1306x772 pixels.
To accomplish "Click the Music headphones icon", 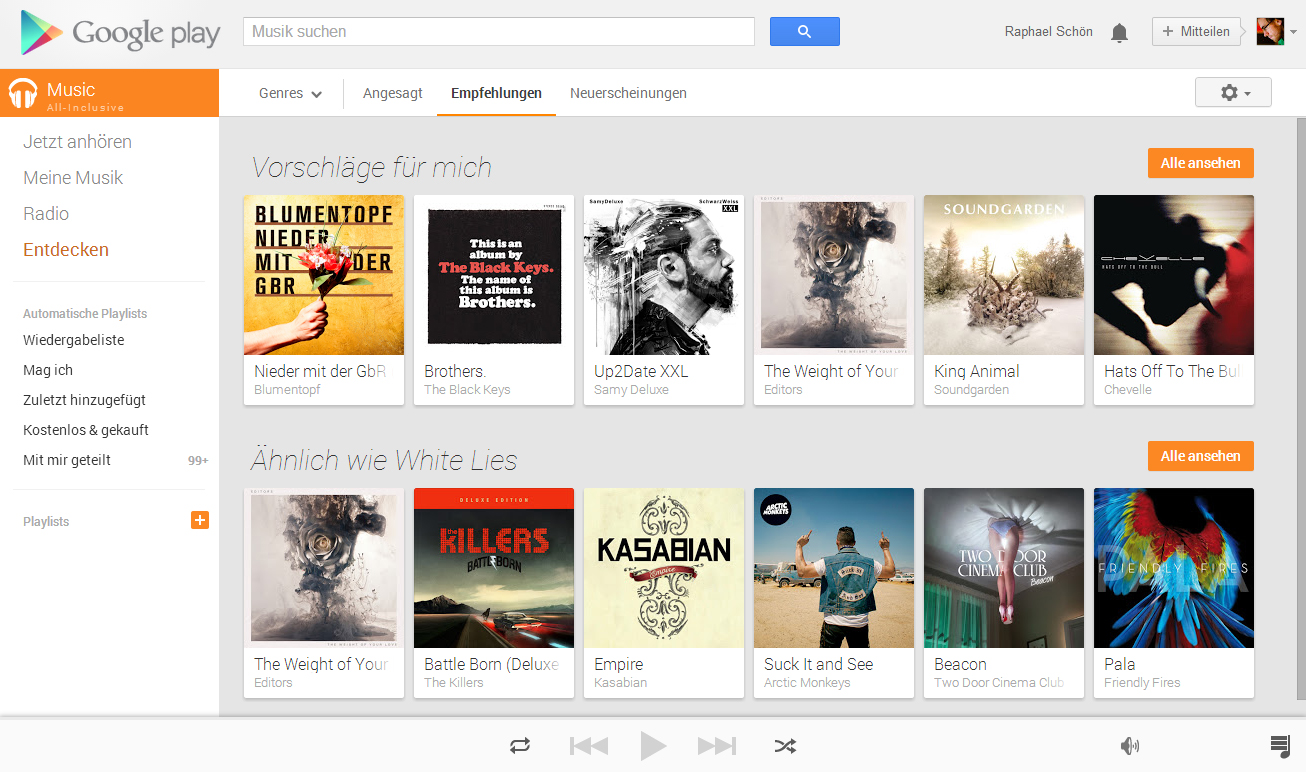I will click(22, 93).
